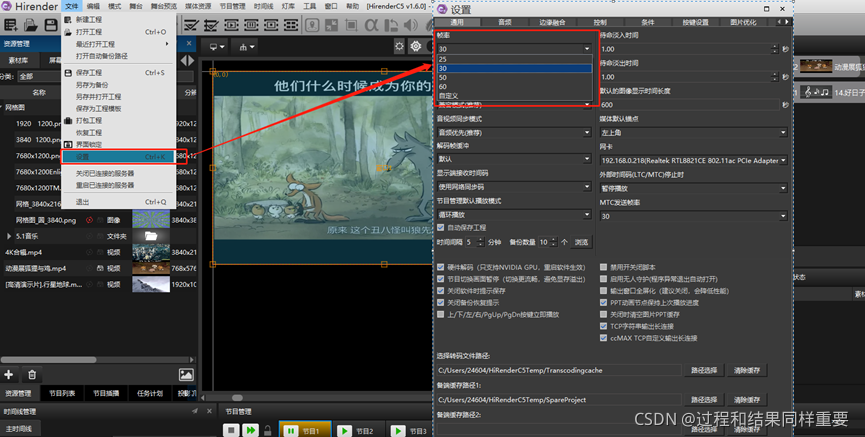Open the 音视频同步模式 dropdown

514,132
